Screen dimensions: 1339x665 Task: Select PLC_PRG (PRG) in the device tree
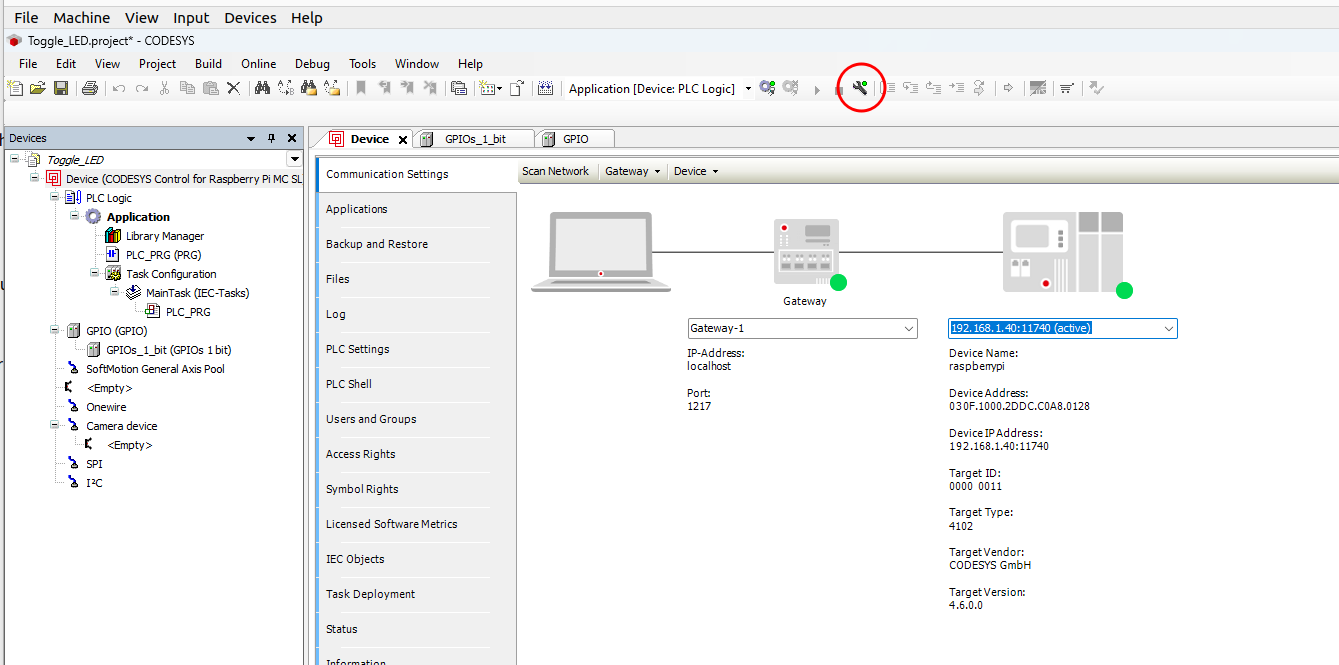coord(164,255)
